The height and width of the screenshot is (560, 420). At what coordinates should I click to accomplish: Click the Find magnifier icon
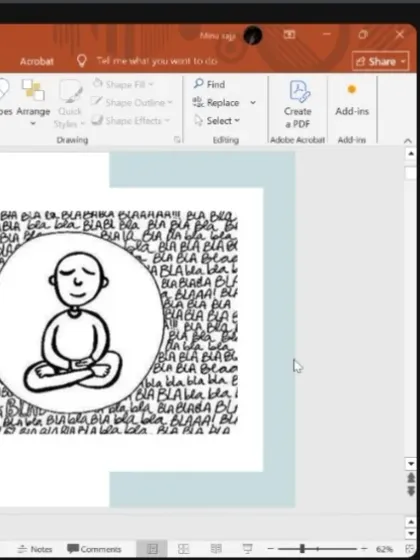tap(198, 84)
